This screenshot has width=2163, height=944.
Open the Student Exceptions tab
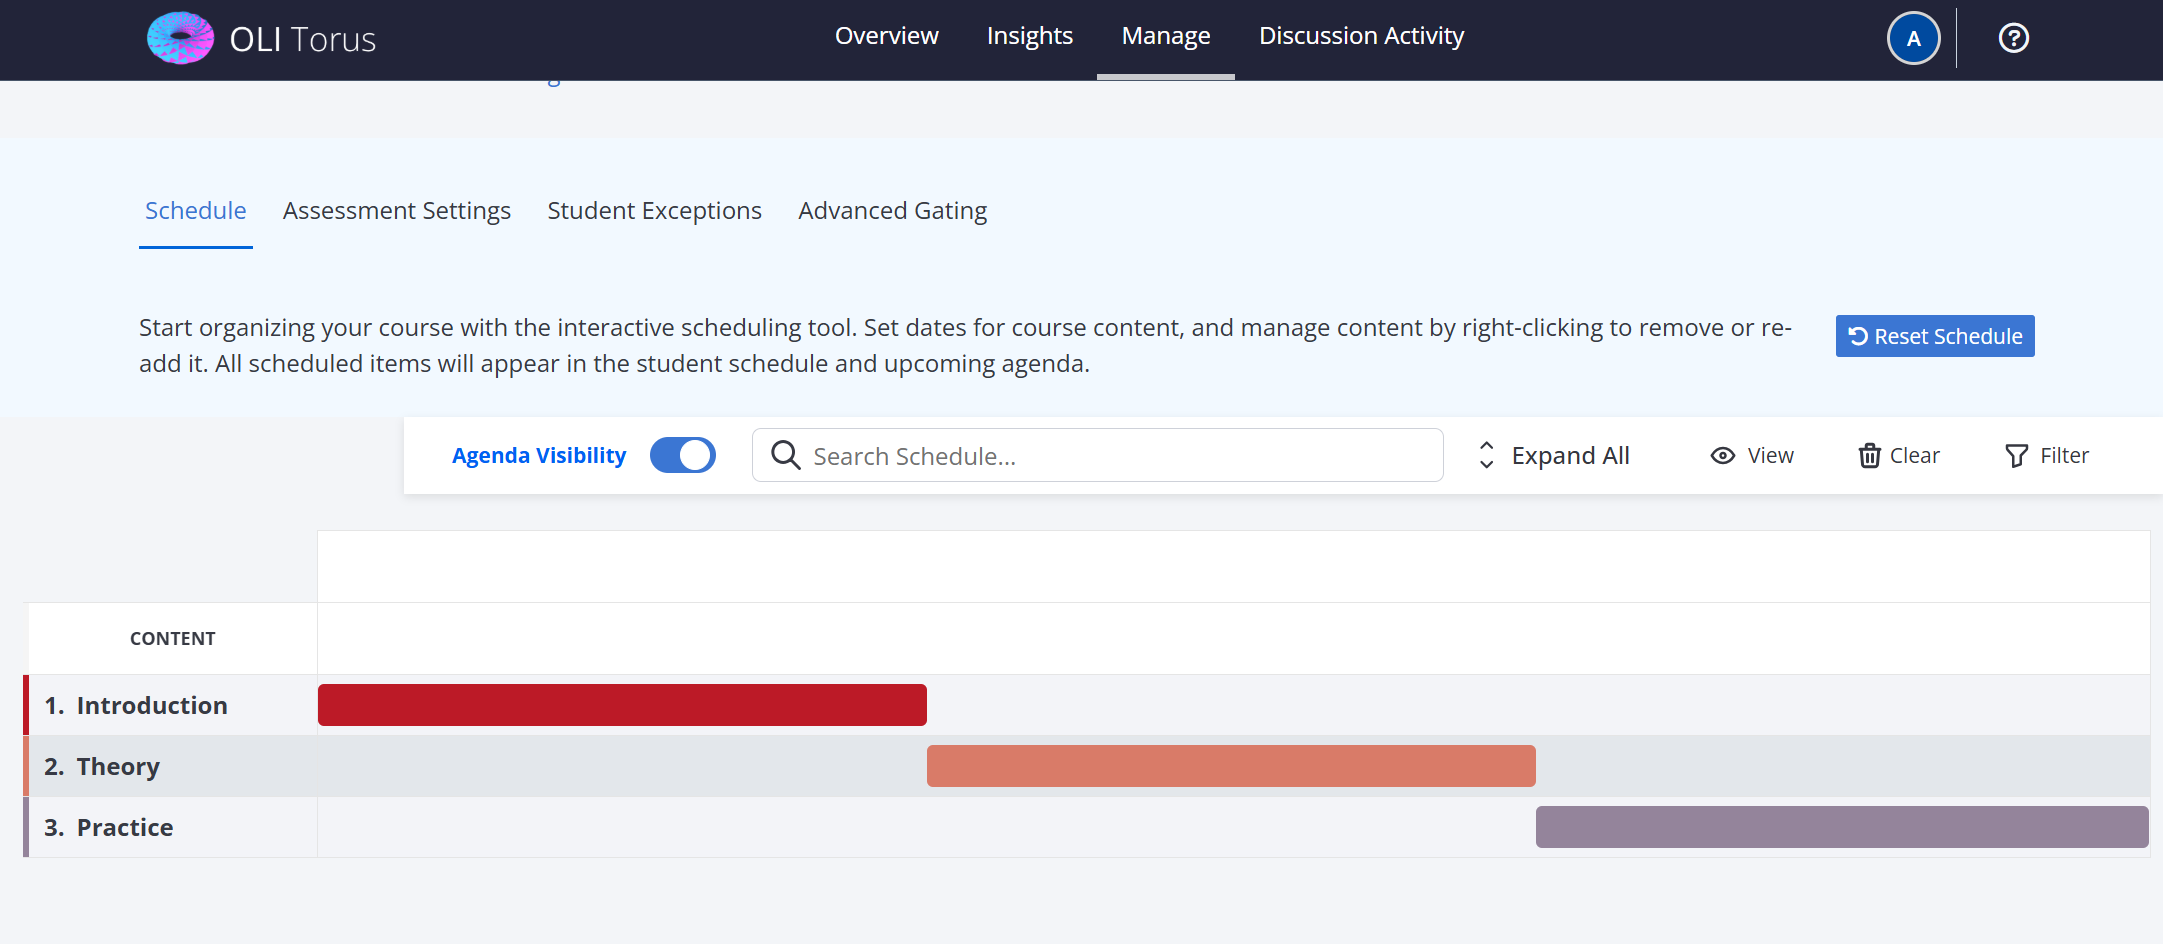(x=654, y=211)
